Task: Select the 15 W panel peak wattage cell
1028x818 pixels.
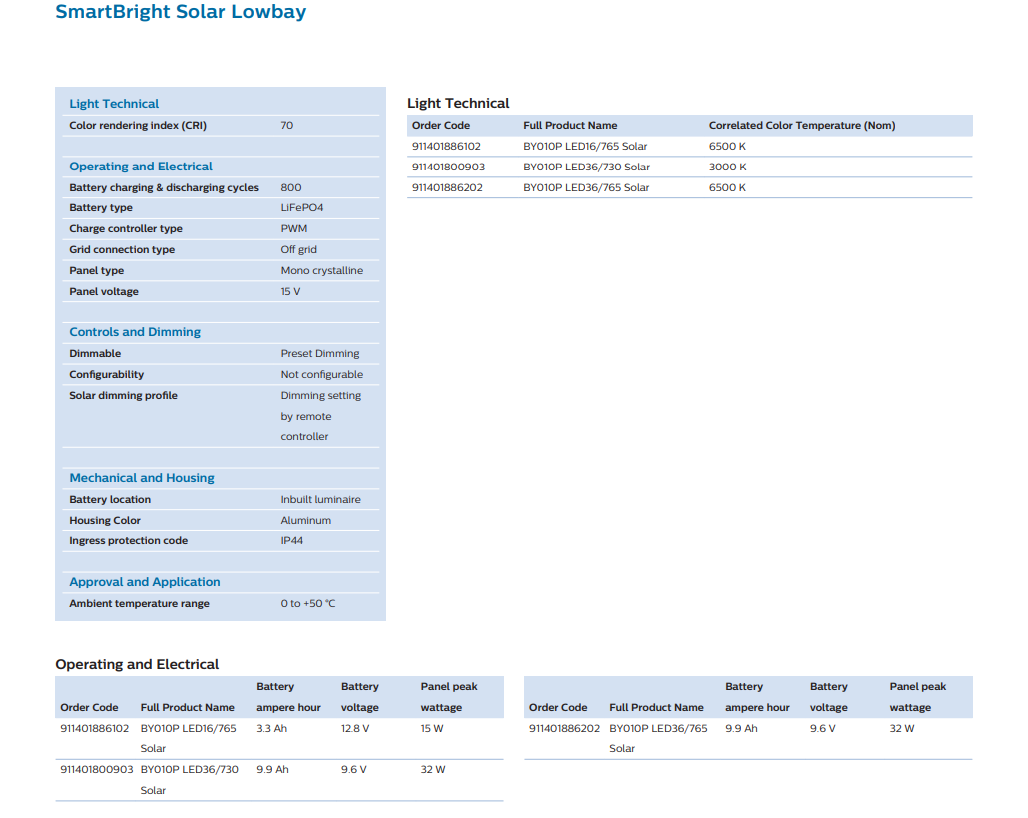Action: [432, 729]
